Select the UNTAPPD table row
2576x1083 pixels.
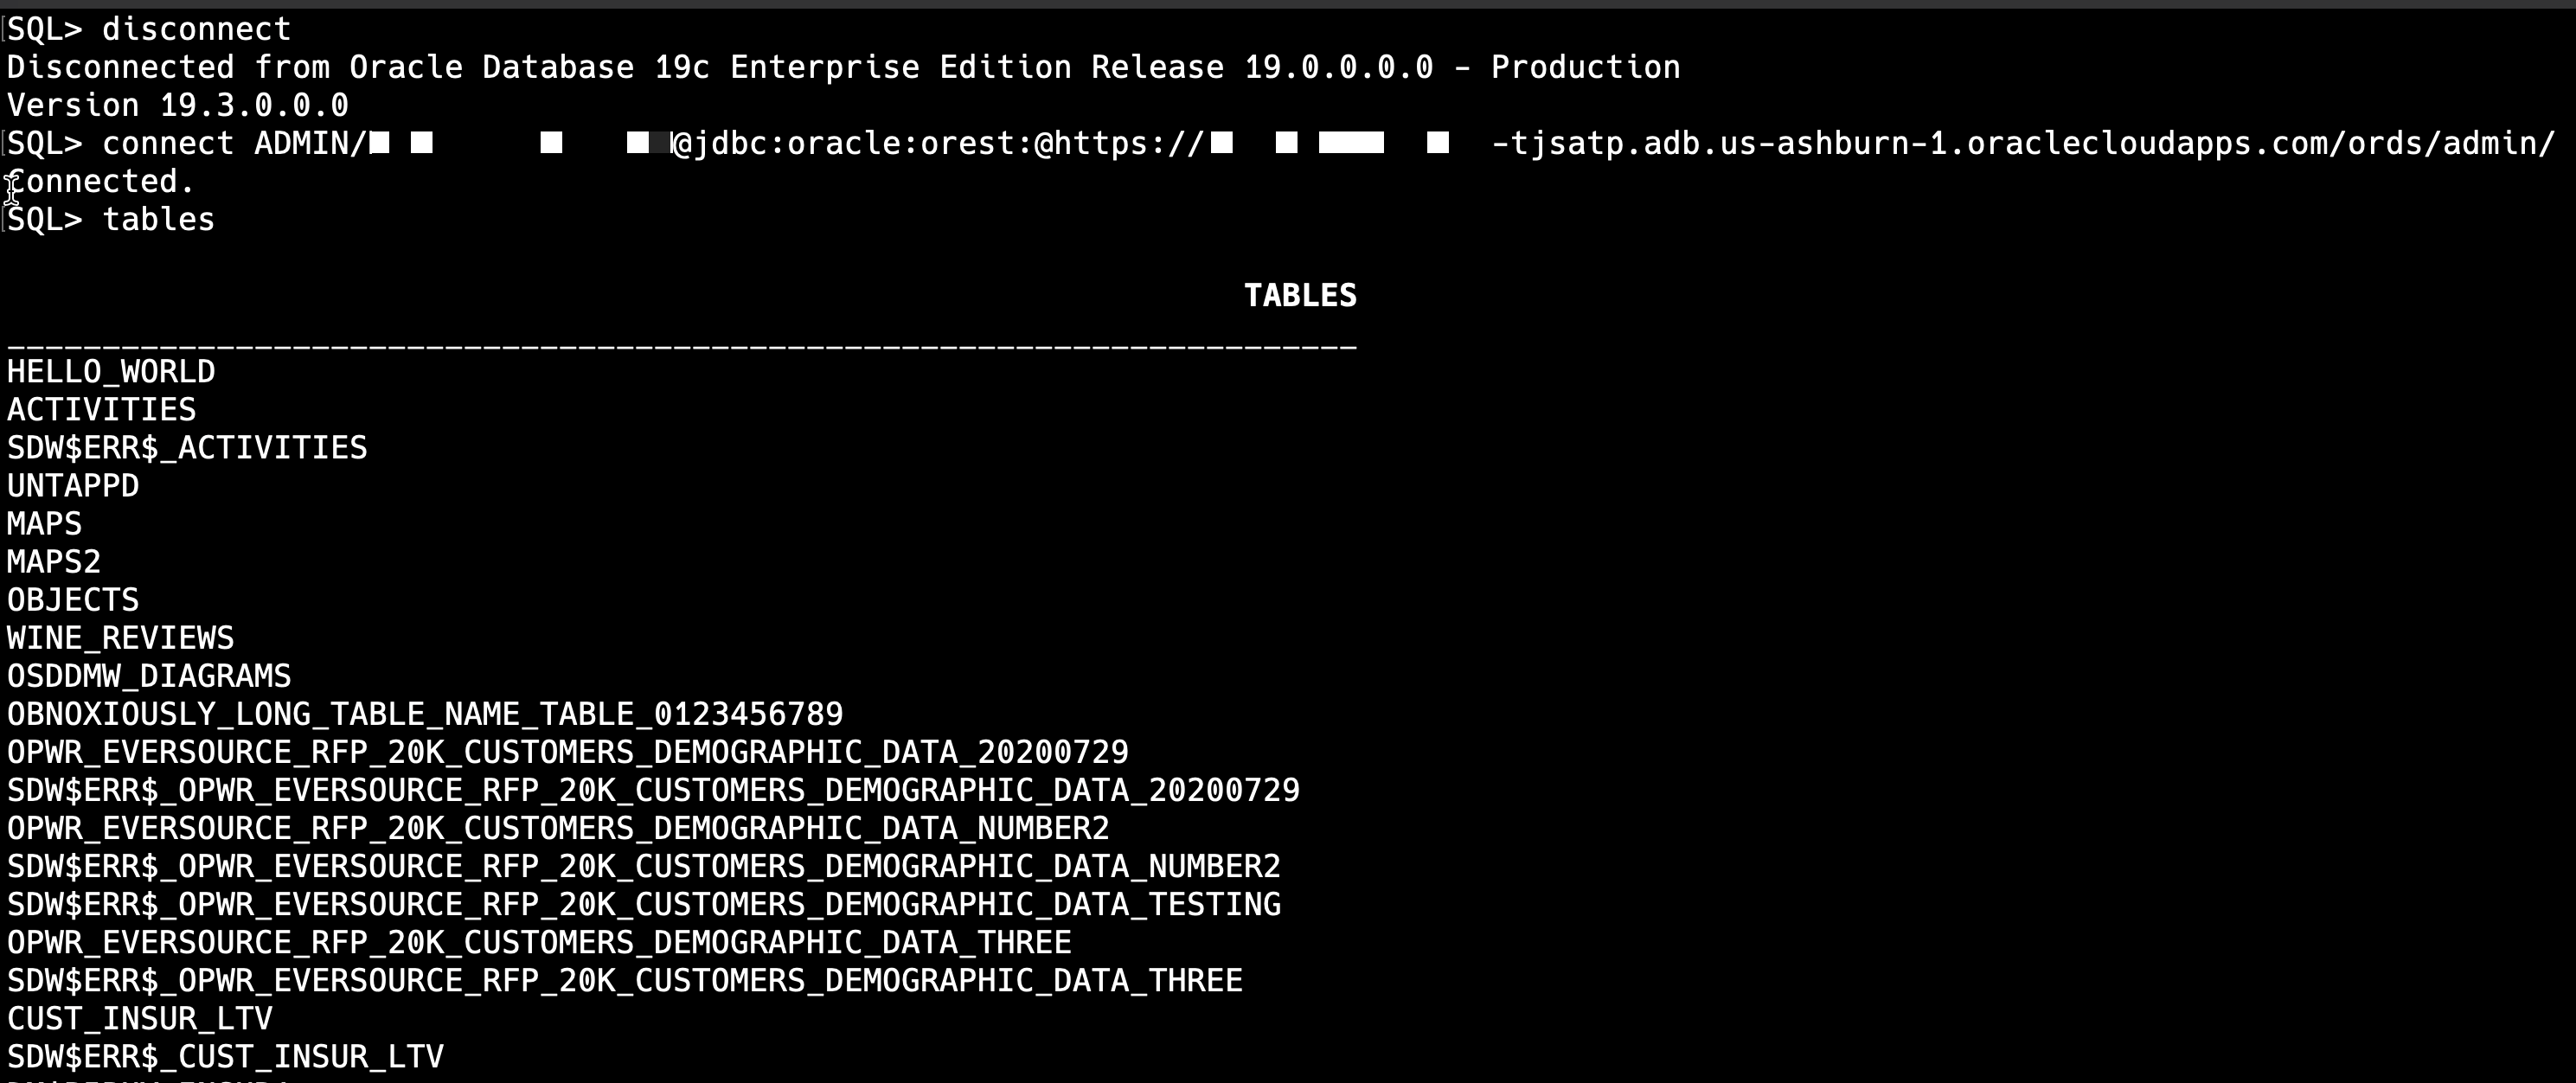(73, 486)
